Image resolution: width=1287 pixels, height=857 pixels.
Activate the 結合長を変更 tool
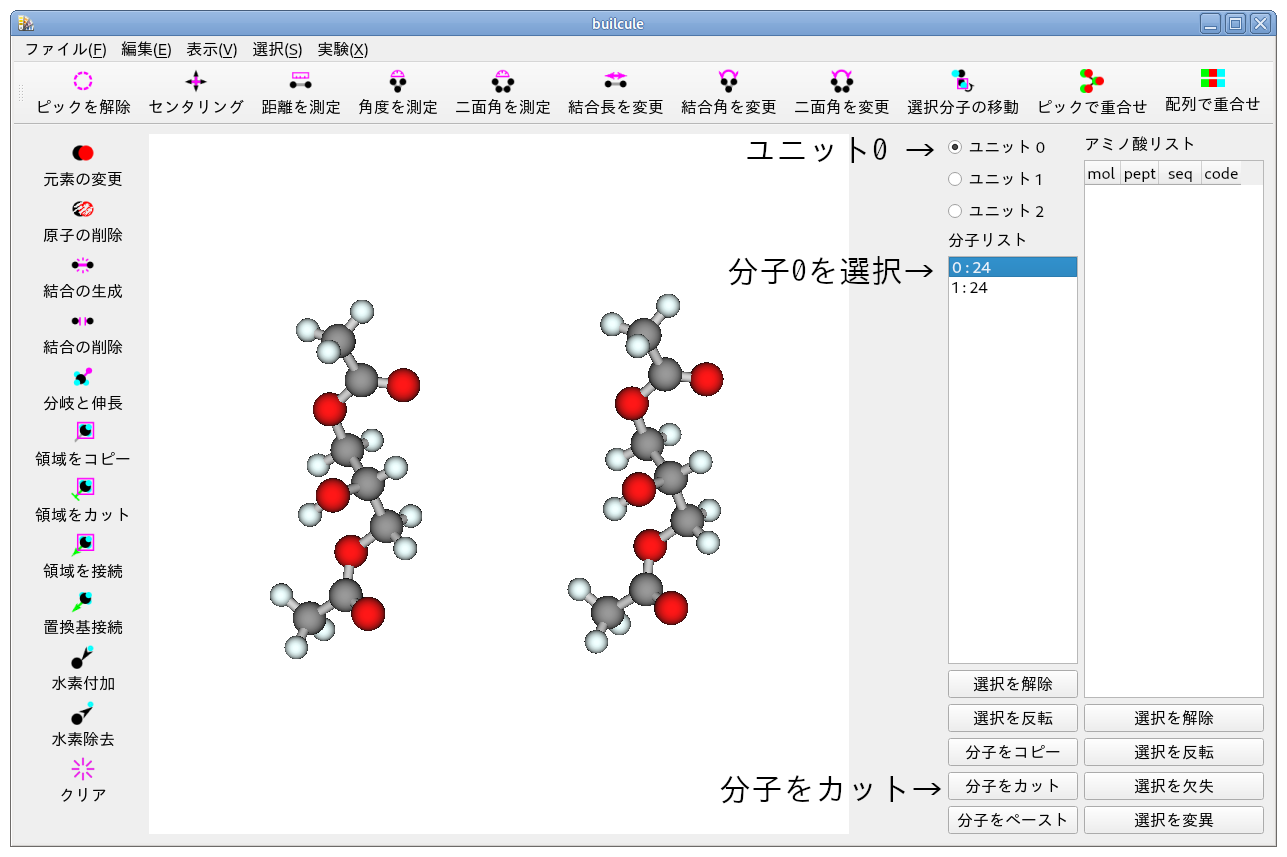(614, 93)
